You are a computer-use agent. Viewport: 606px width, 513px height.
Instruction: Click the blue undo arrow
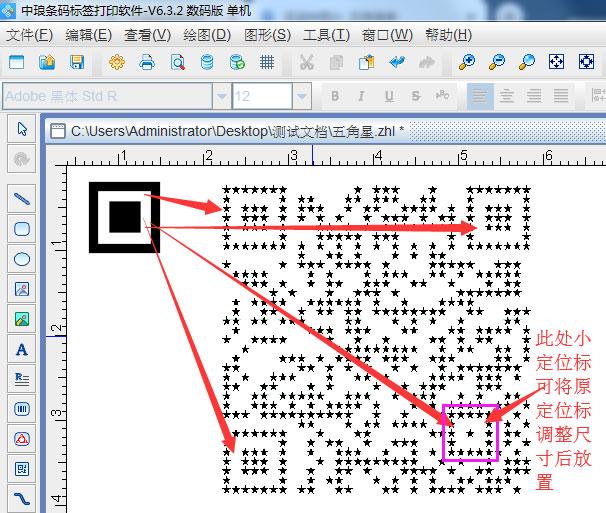pos(397,62)
